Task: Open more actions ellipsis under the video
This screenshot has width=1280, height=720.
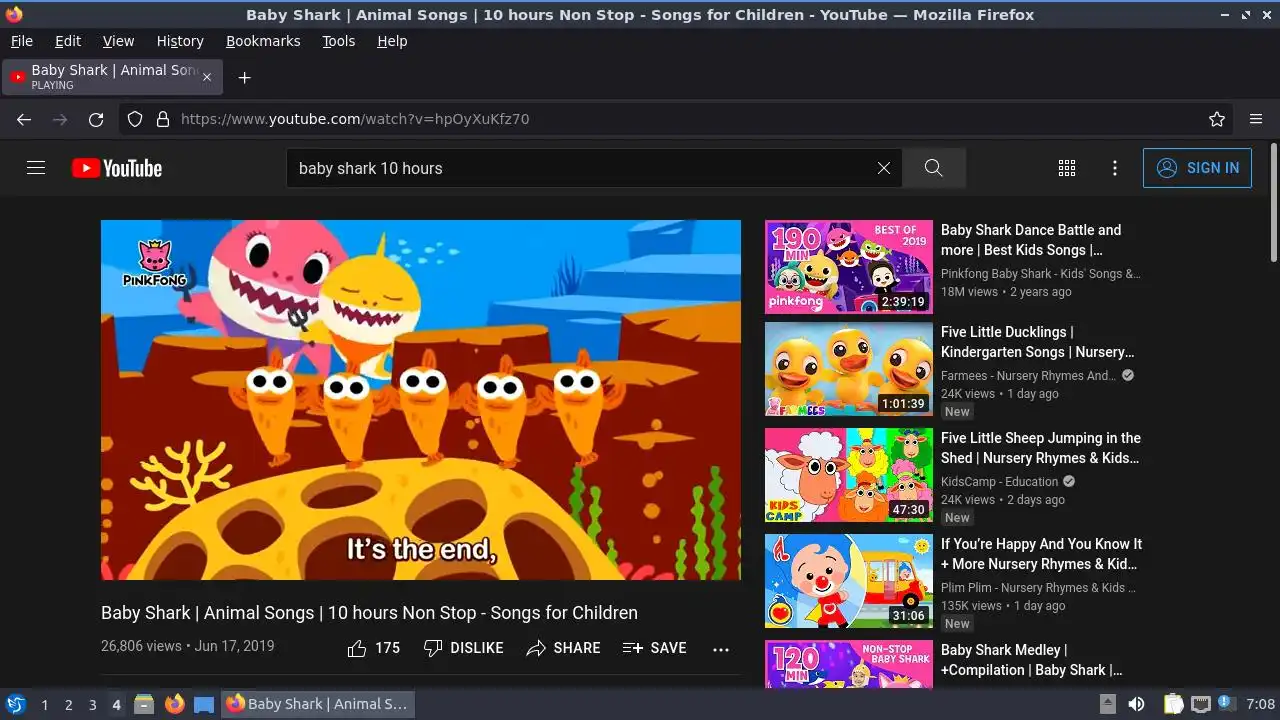Action: click(721, 649)
